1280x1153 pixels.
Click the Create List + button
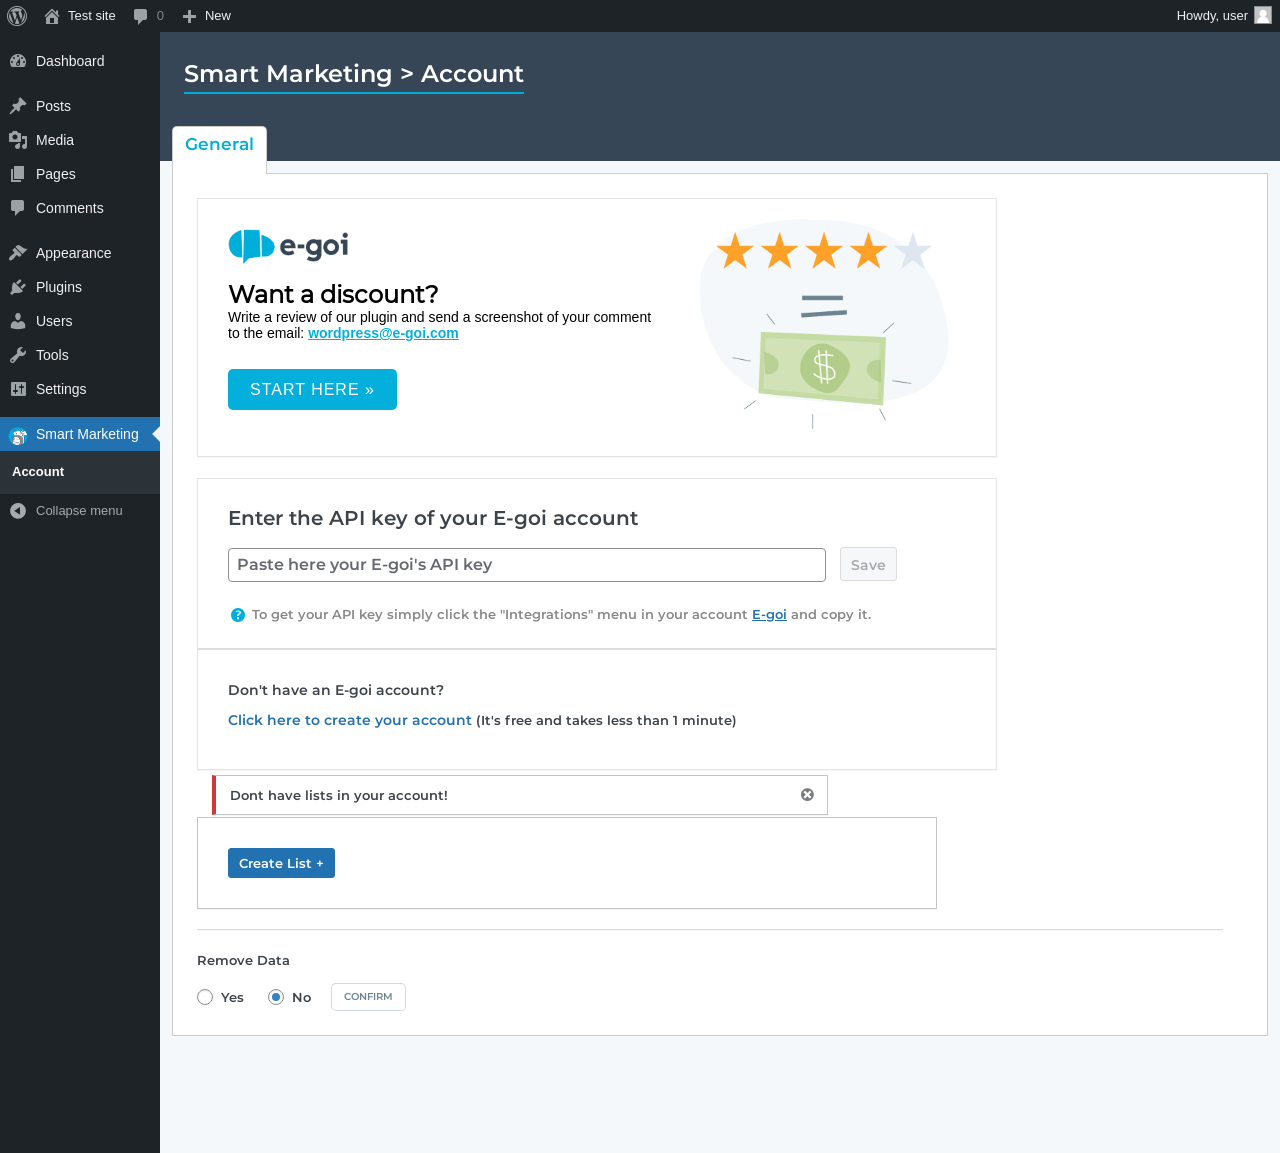click(281, 863)
